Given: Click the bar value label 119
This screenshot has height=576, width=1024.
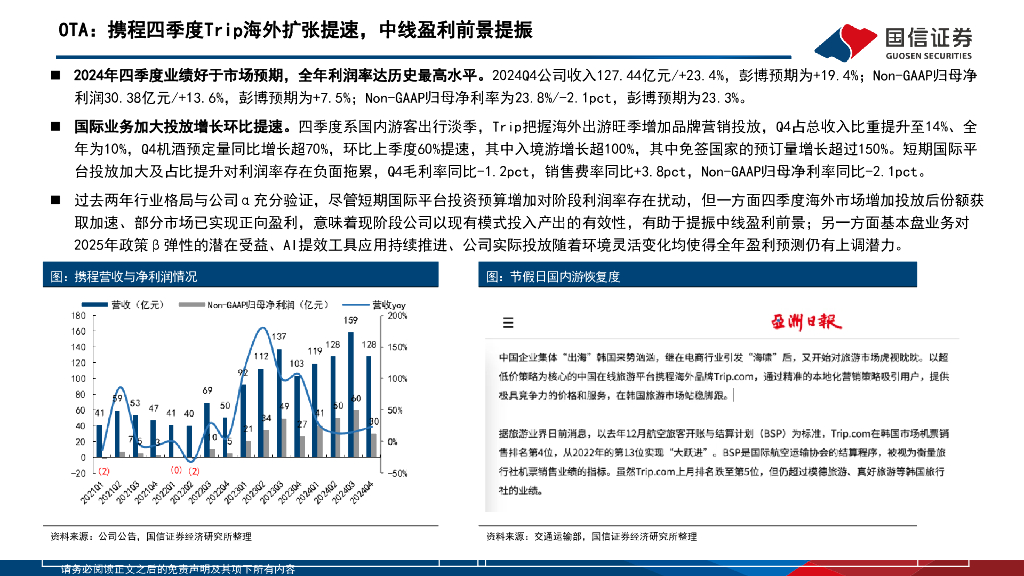Looking at the screenshot, I should point(315,351).
